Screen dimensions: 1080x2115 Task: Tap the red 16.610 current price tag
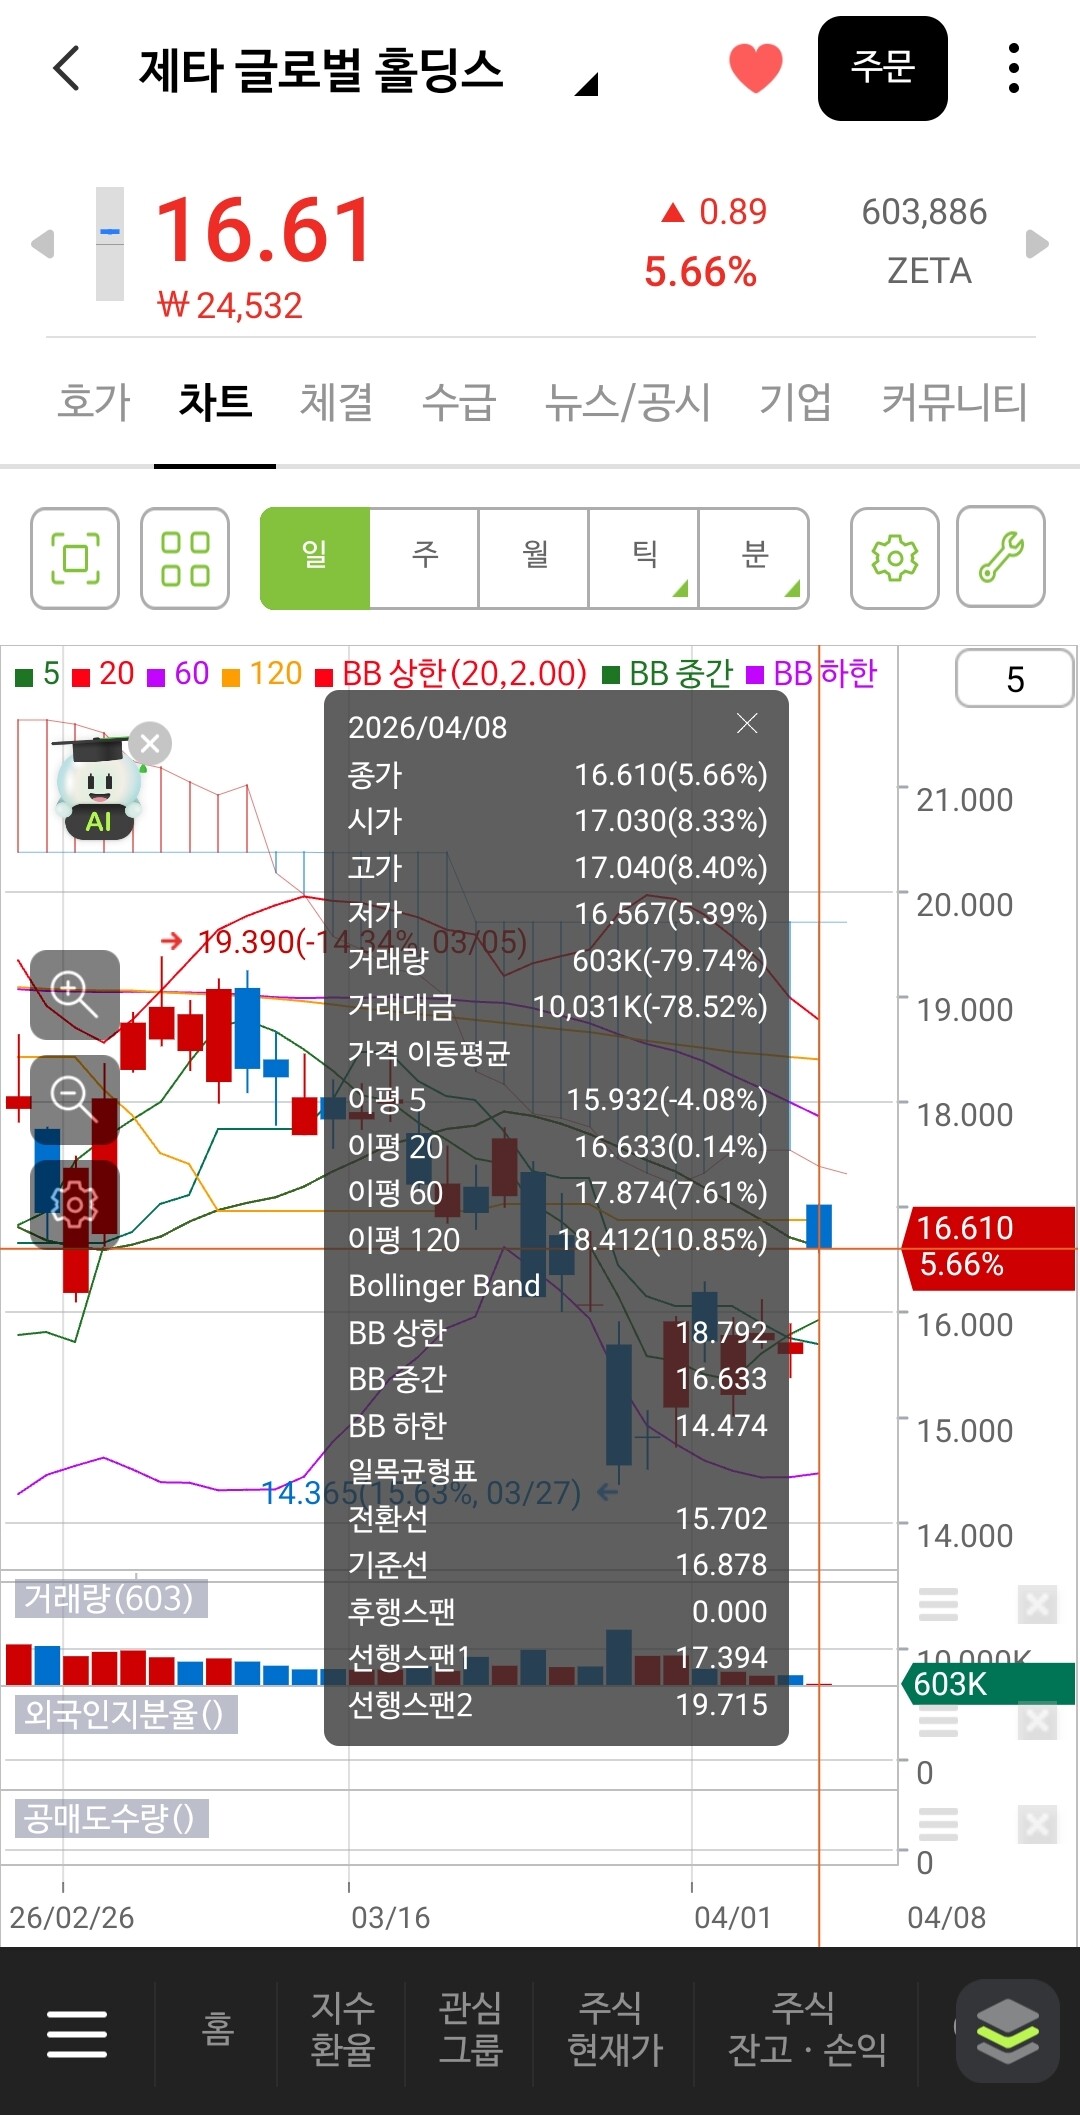click(x=988, y=1246)
